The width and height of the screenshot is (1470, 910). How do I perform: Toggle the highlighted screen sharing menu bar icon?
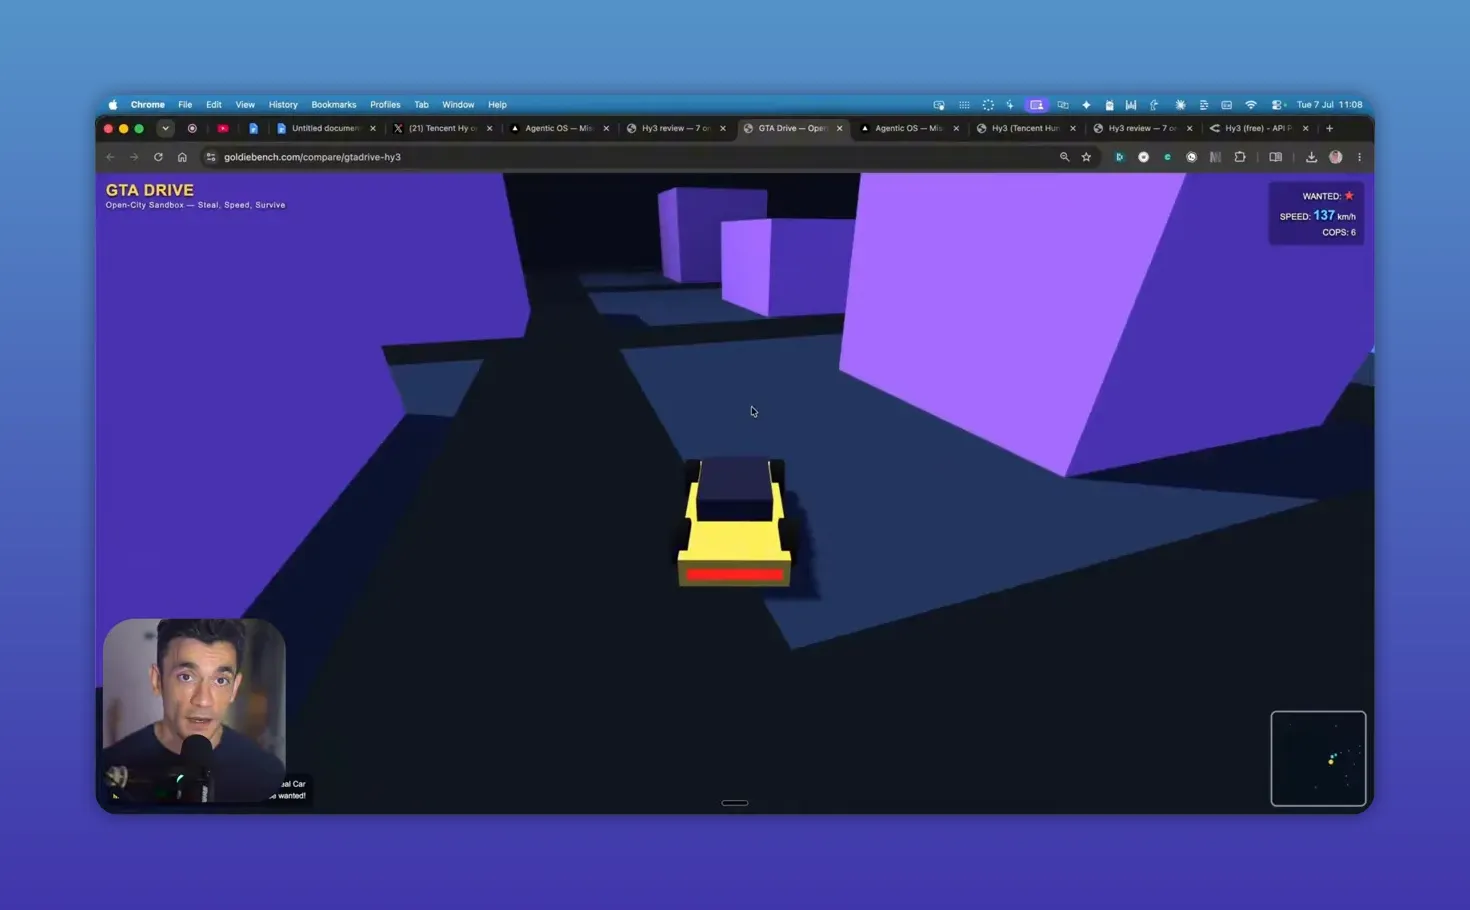click(x=1037, y=104)
